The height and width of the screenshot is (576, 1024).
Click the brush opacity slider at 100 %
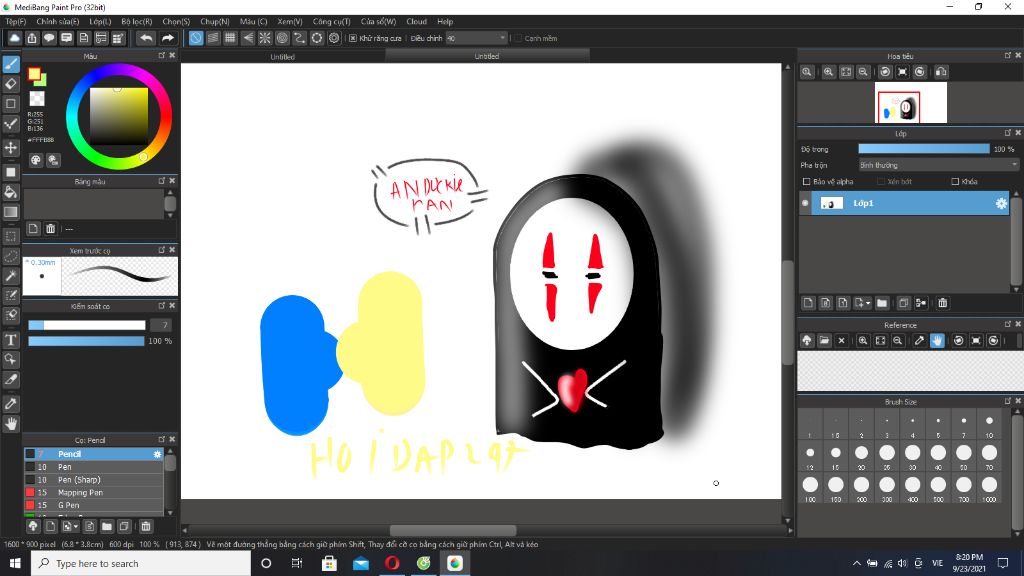tap(86, 341)
